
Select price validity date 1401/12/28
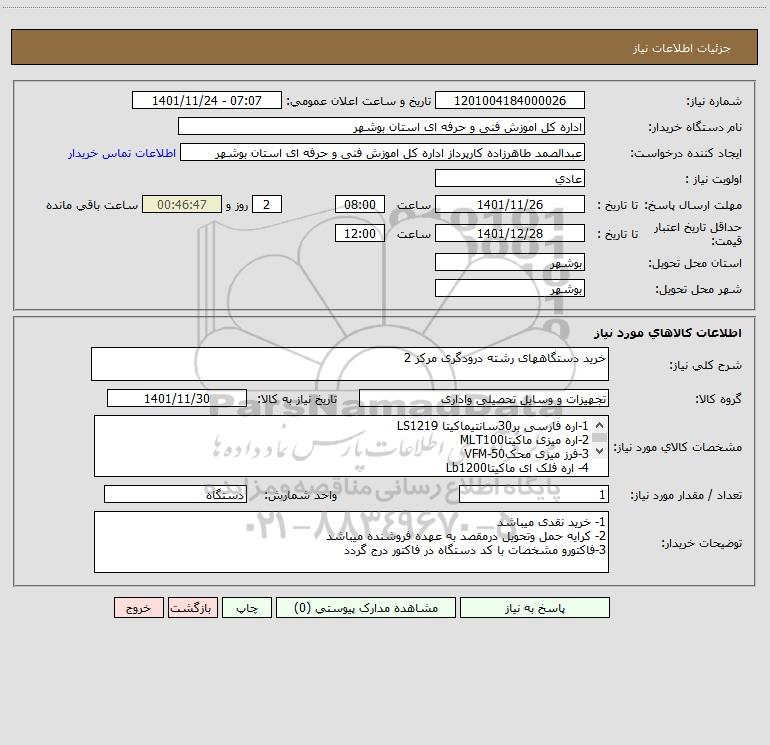[x=510, y=233]
